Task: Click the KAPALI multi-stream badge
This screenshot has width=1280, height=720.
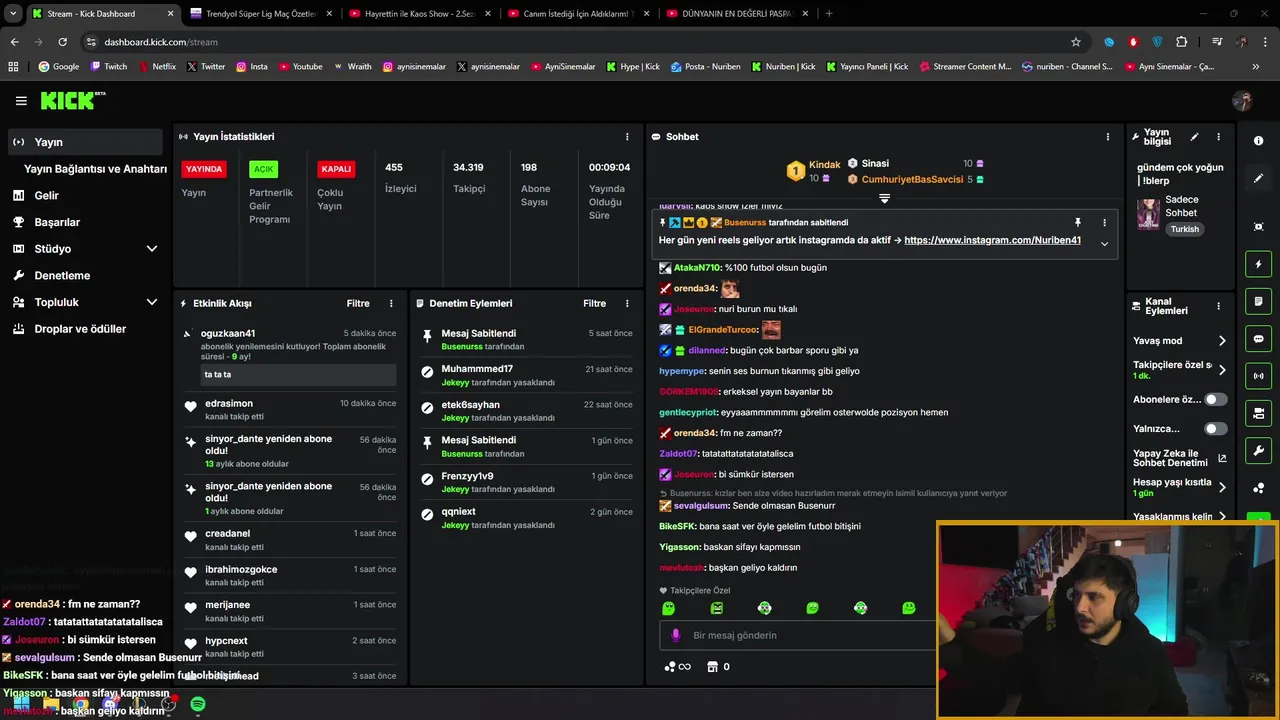Action: pos(336,169)
